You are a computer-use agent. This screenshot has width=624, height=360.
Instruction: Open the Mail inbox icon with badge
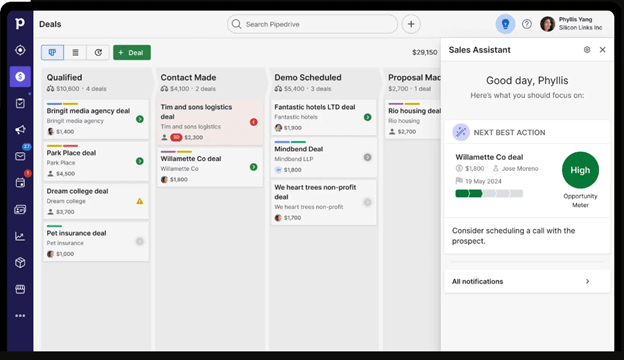click(x=20, y=156)
